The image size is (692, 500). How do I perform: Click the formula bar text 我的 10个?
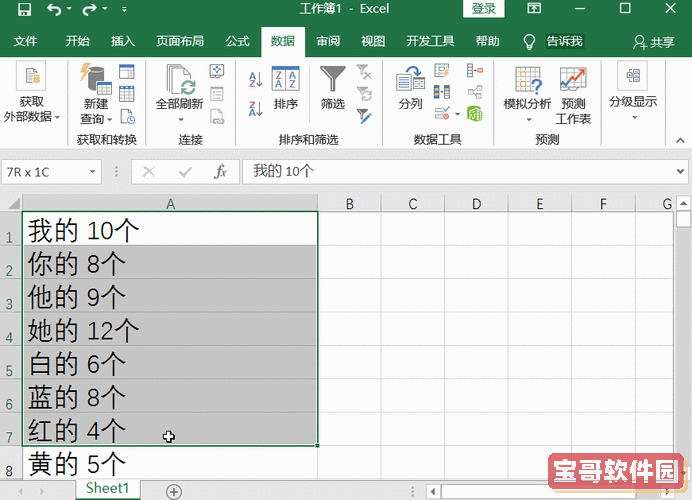pos(283,171)
